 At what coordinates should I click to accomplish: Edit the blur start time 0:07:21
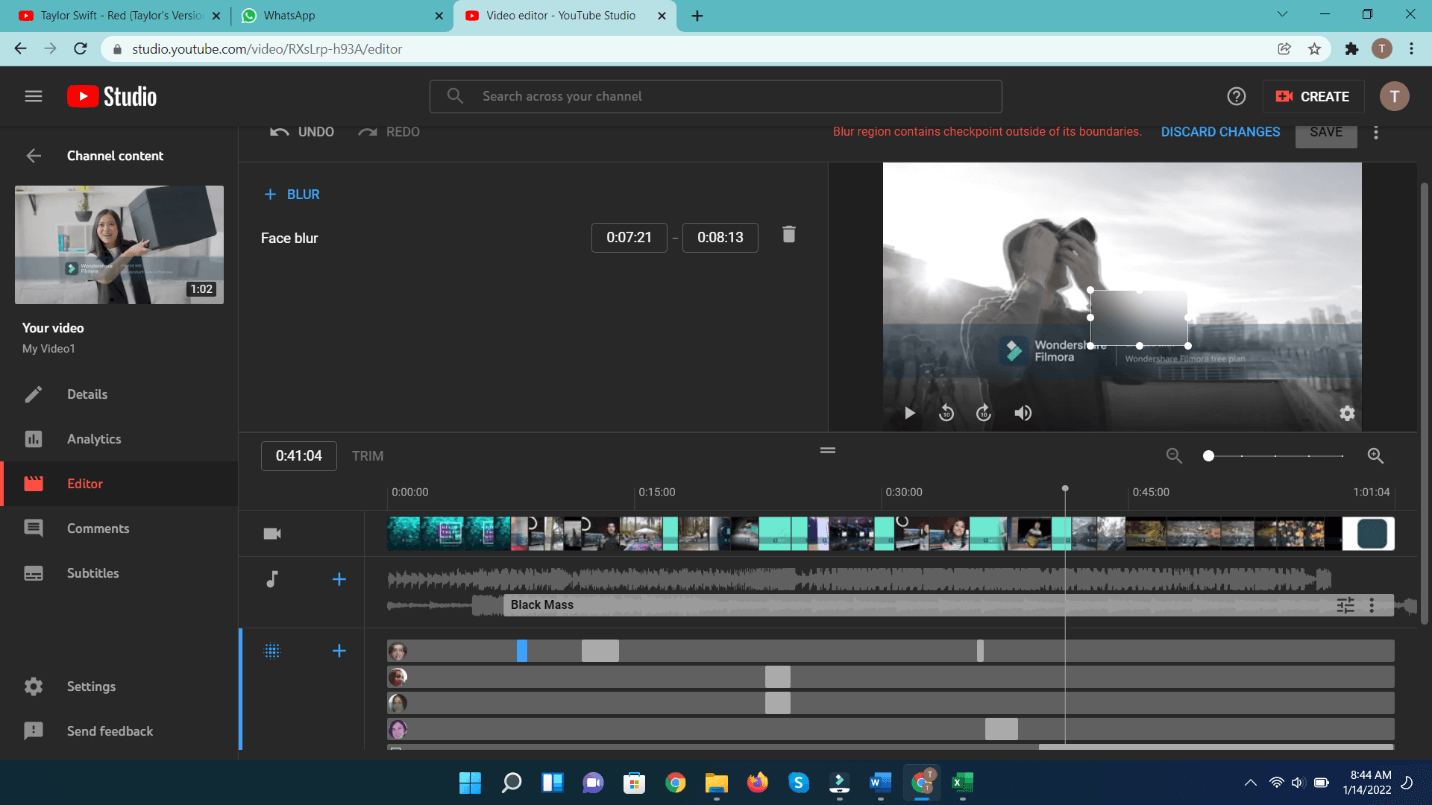tap(629, 238)
